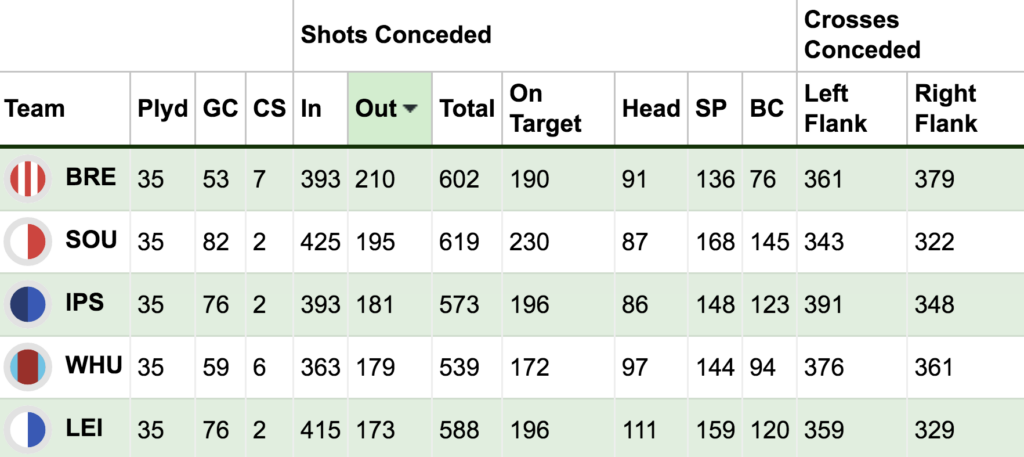Screen dimensions: 1024x457
Task: Select the Ipswich (IPS) team badge icon
Action: coord(28,304)
